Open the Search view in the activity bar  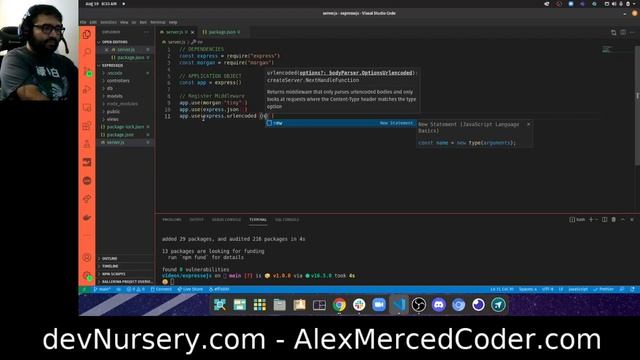pos(87,52)
